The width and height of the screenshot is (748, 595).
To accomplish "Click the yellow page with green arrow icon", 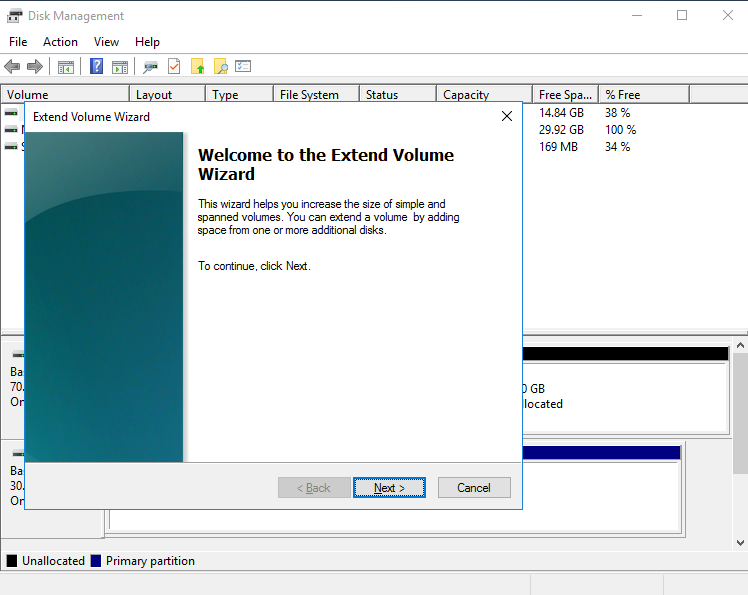I will 197,66.
